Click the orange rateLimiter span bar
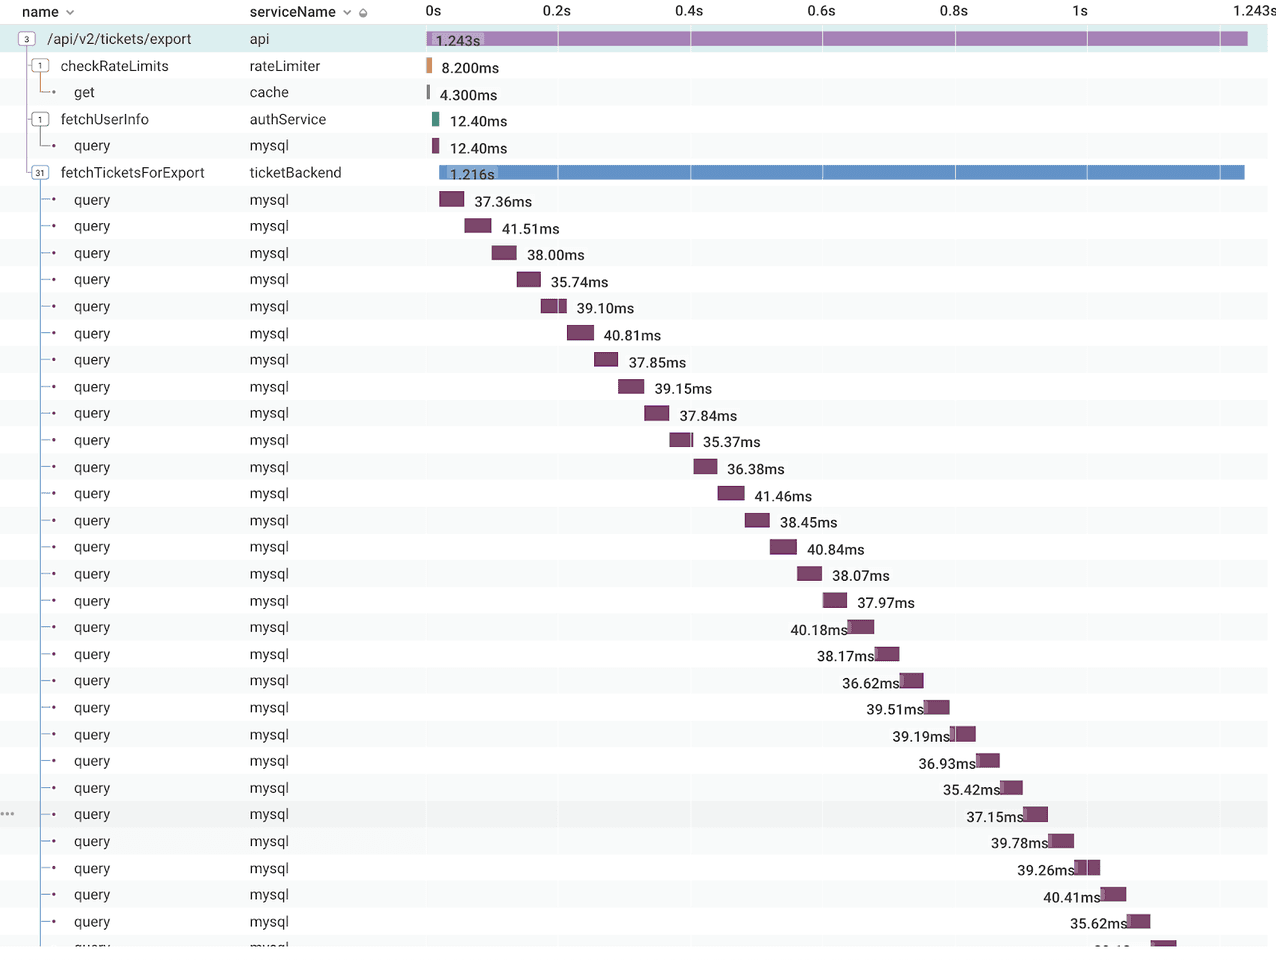 point(431,65)
